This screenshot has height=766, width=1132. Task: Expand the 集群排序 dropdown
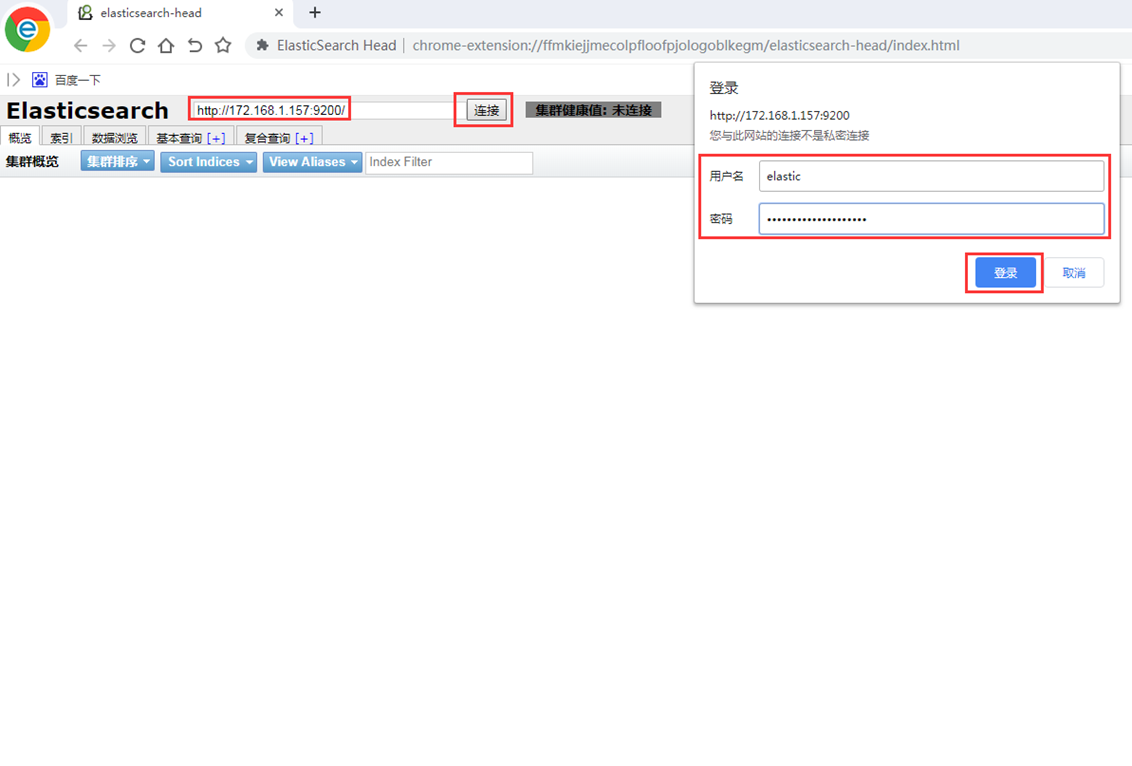pyautogui.click(x=118, y=162)
